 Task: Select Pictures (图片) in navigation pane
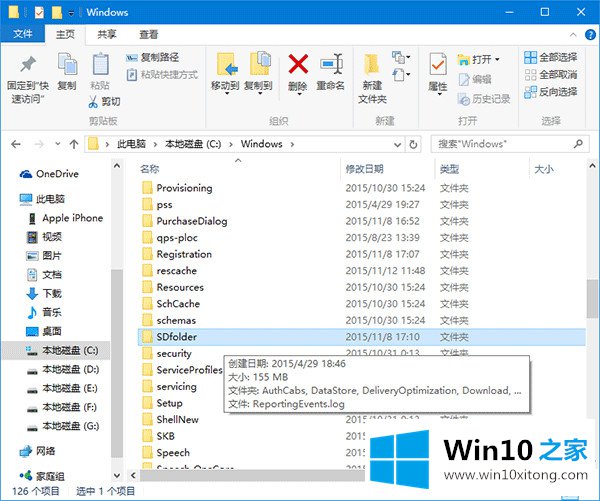44,255
